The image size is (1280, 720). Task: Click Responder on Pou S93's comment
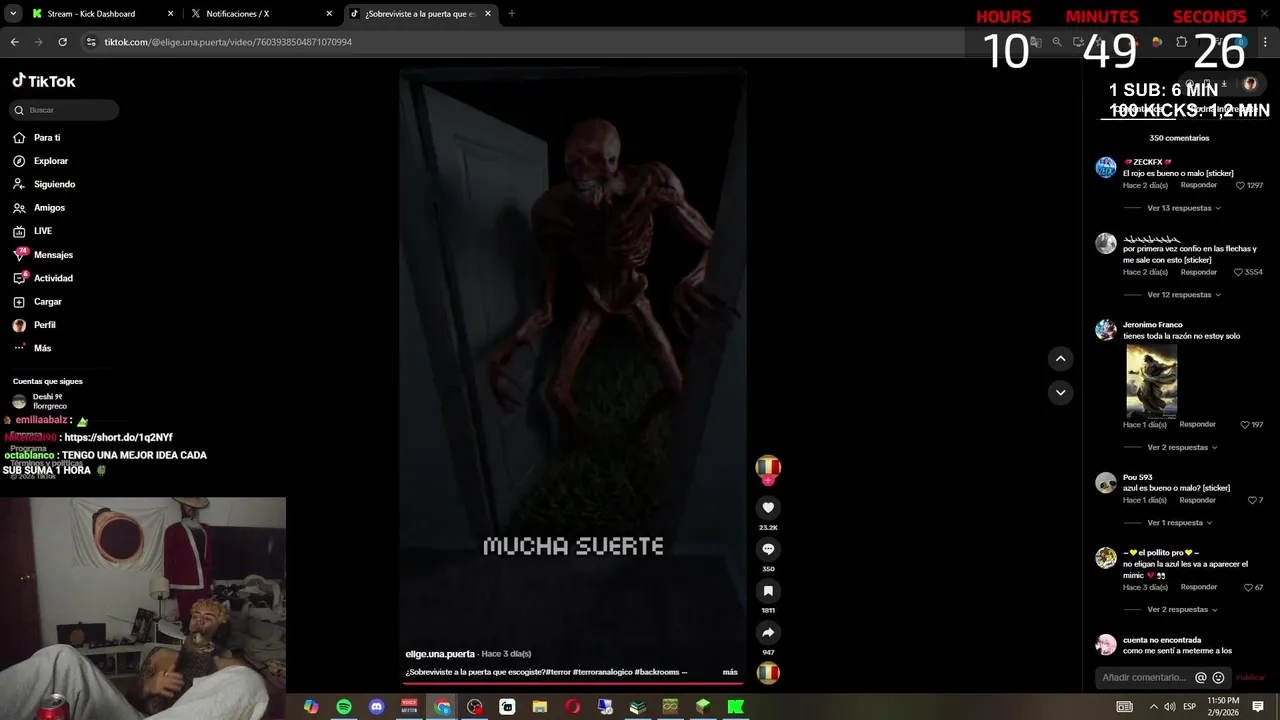[x=1198, y=500]
